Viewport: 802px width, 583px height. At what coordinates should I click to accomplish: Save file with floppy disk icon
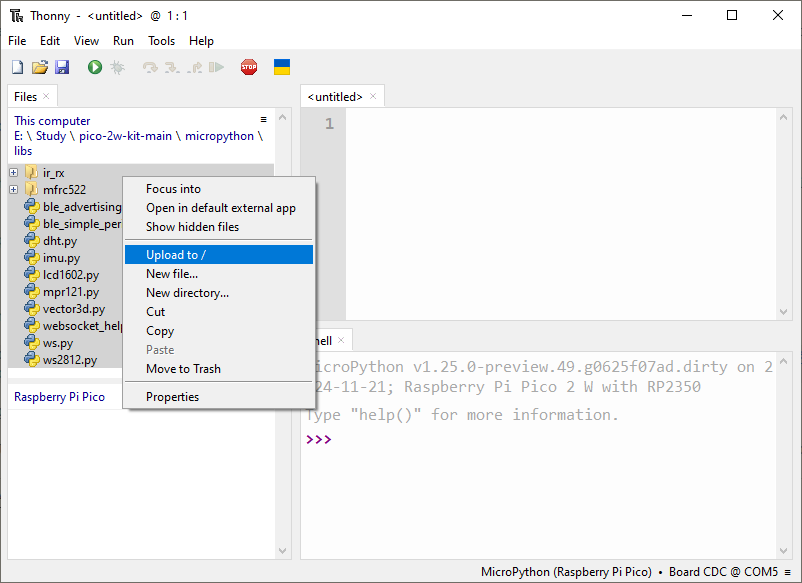coord(62,67)
